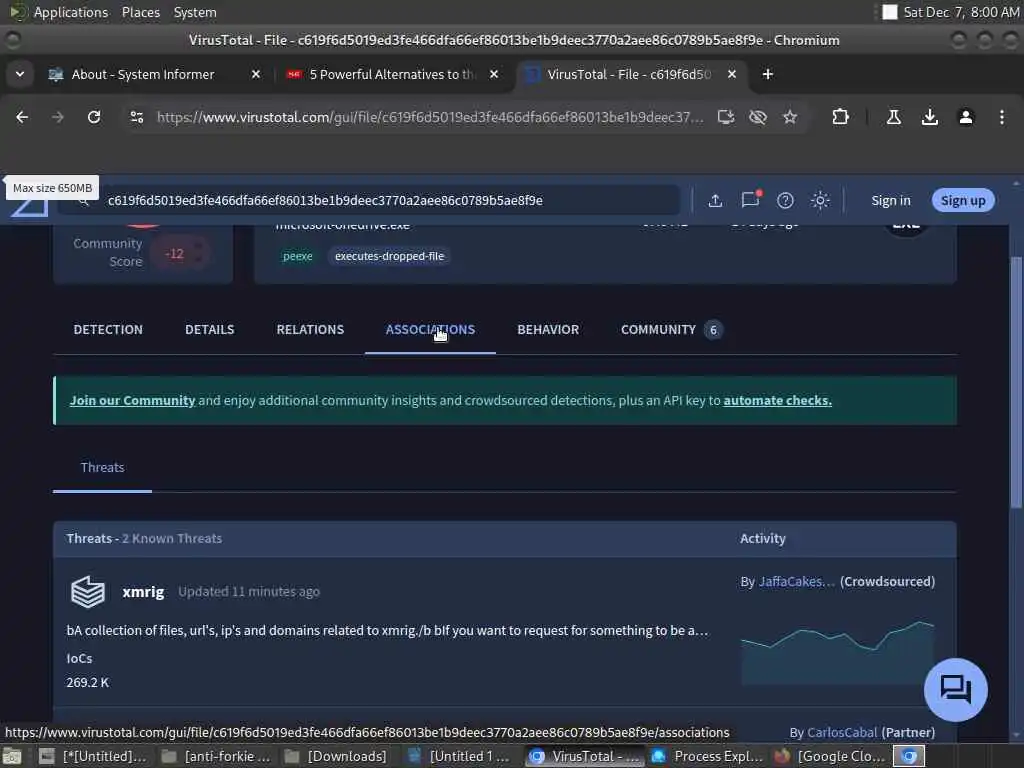Open the Downloads toolbar icon
Viewport: 1024px width, 768px height.
[x=929, y=117]
